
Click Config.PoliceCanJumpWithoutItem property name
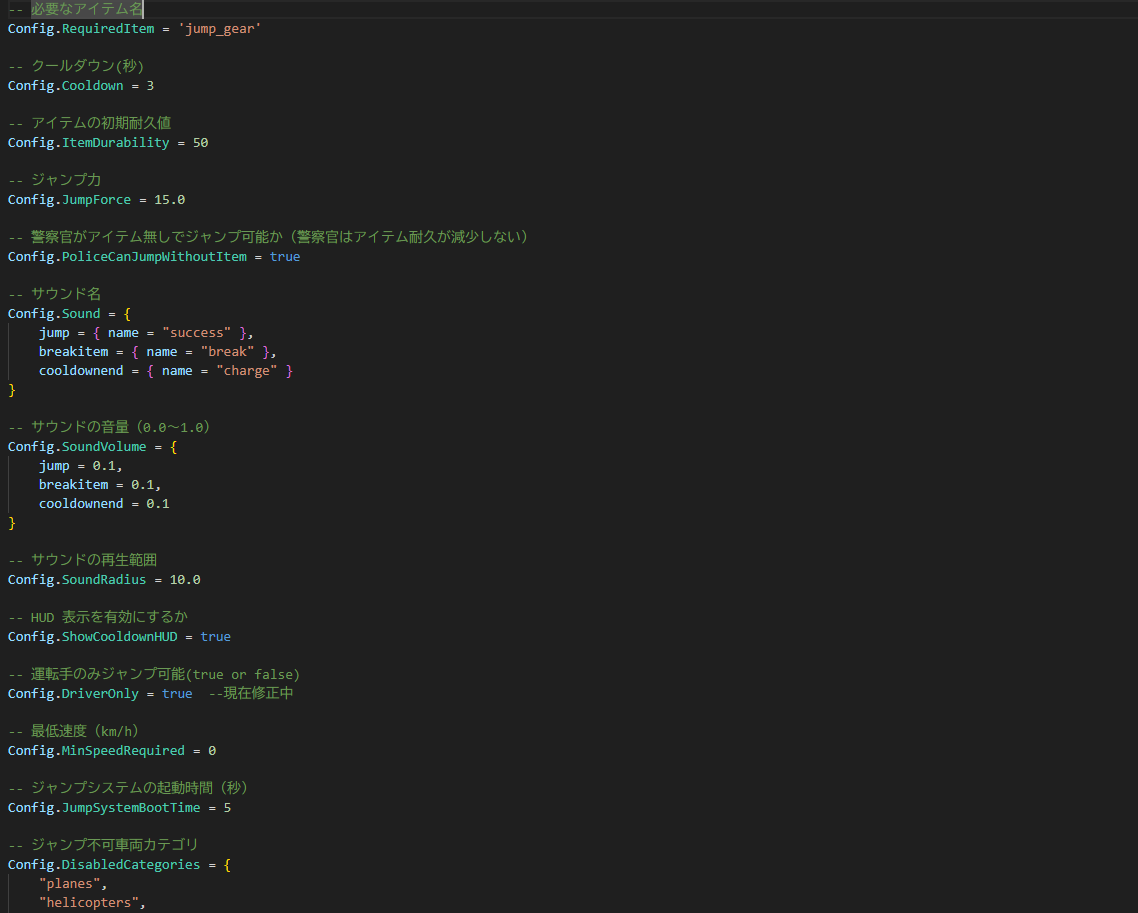128,257
